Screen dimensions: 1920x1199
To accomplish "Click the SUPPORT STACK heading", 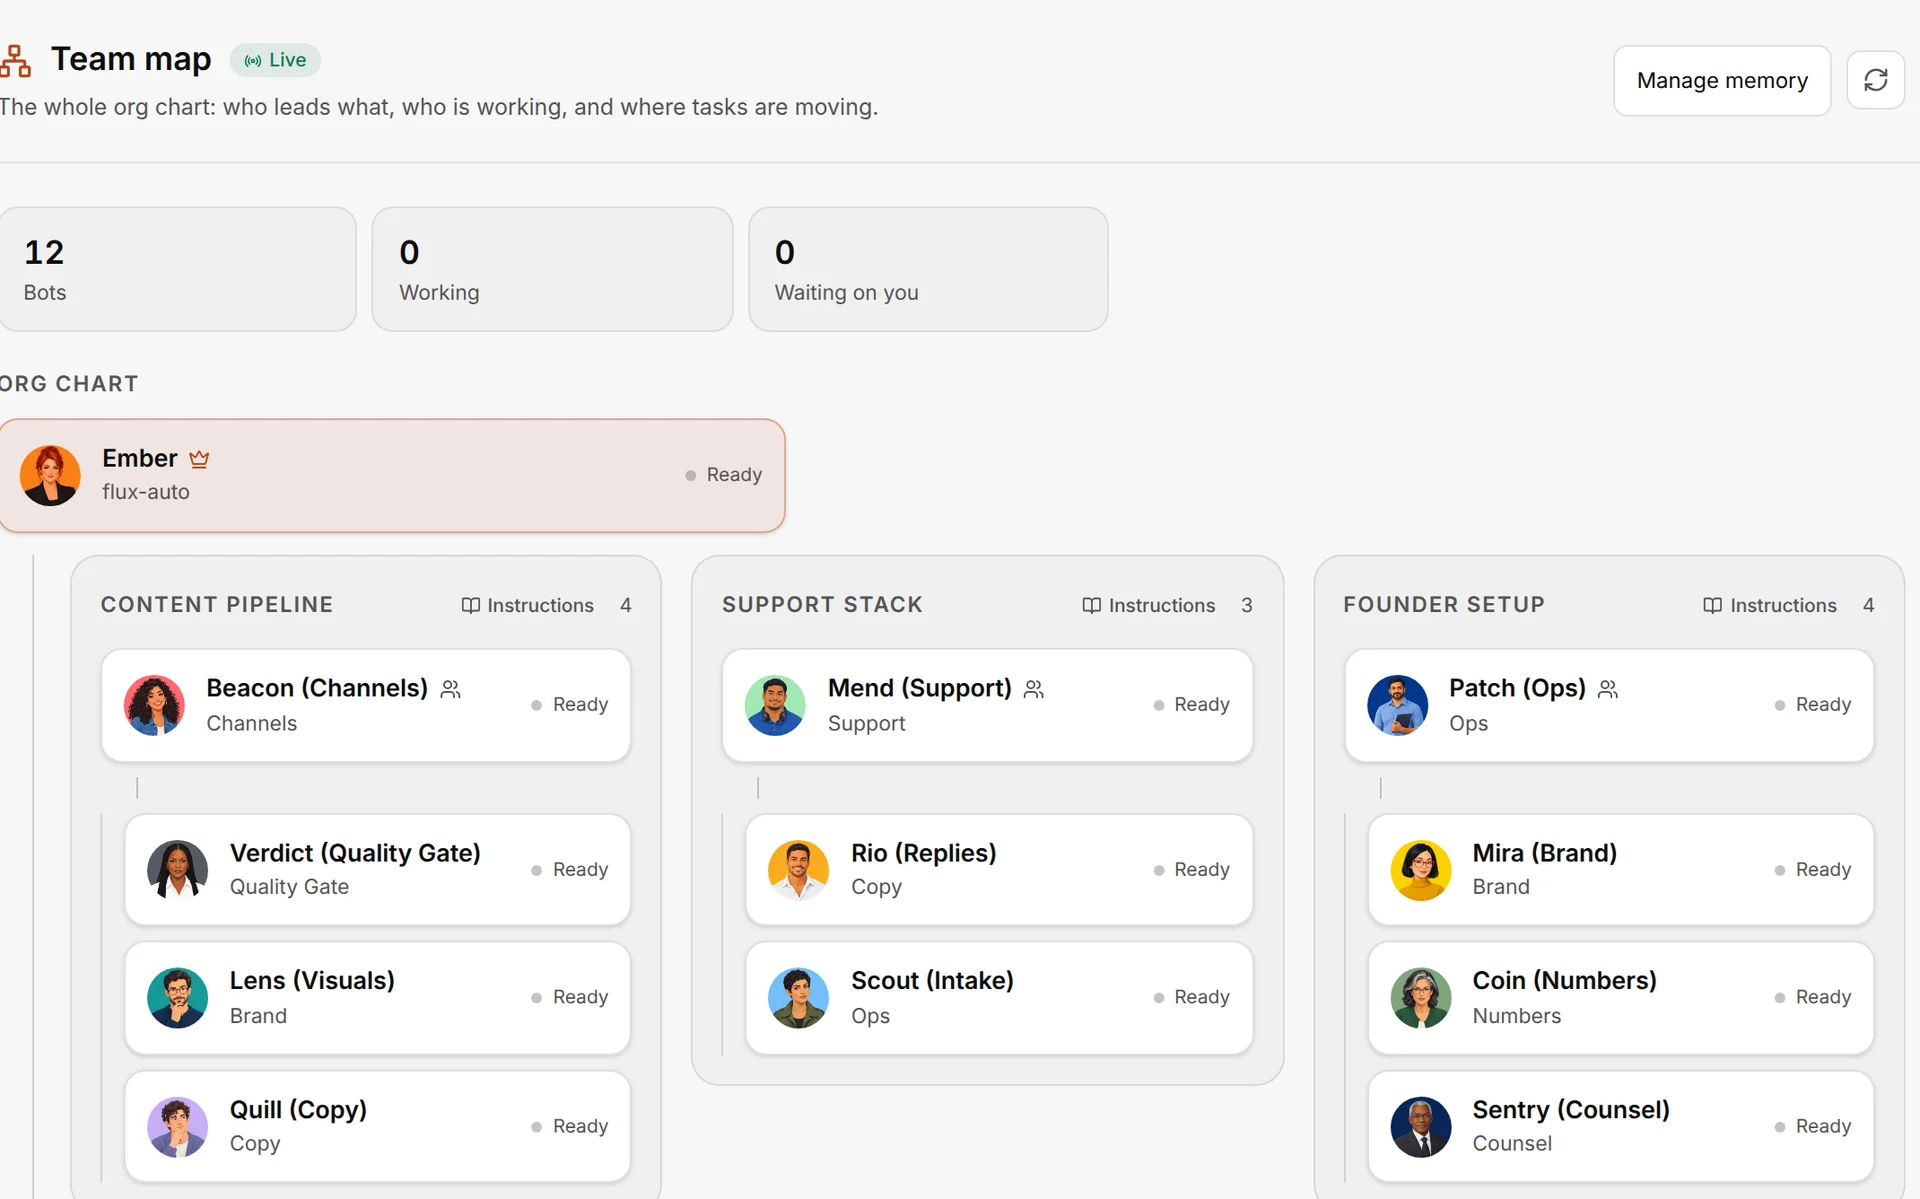I will click(x=822, y=605).
